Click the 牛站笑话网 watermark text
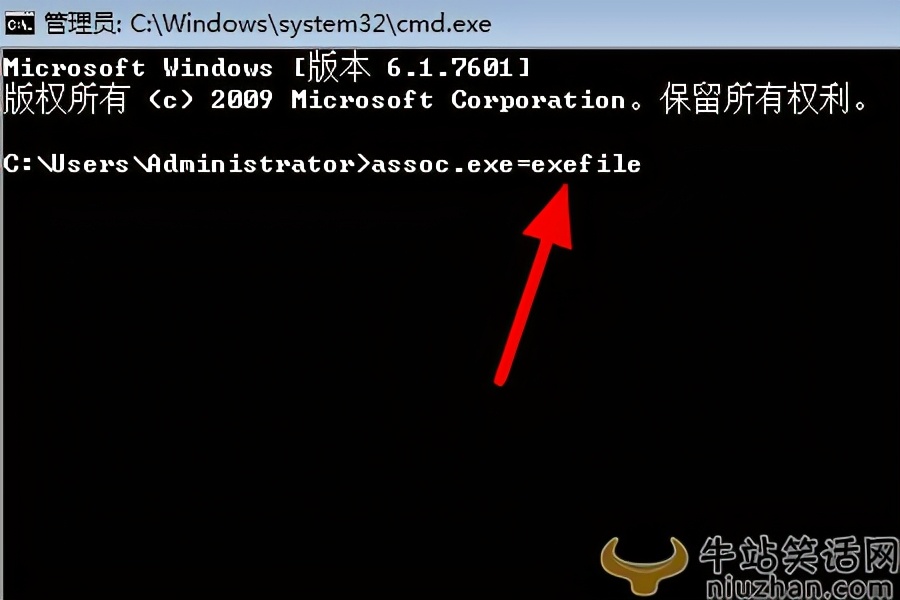The width and height of the screenshot is (900, 600). 798,554
